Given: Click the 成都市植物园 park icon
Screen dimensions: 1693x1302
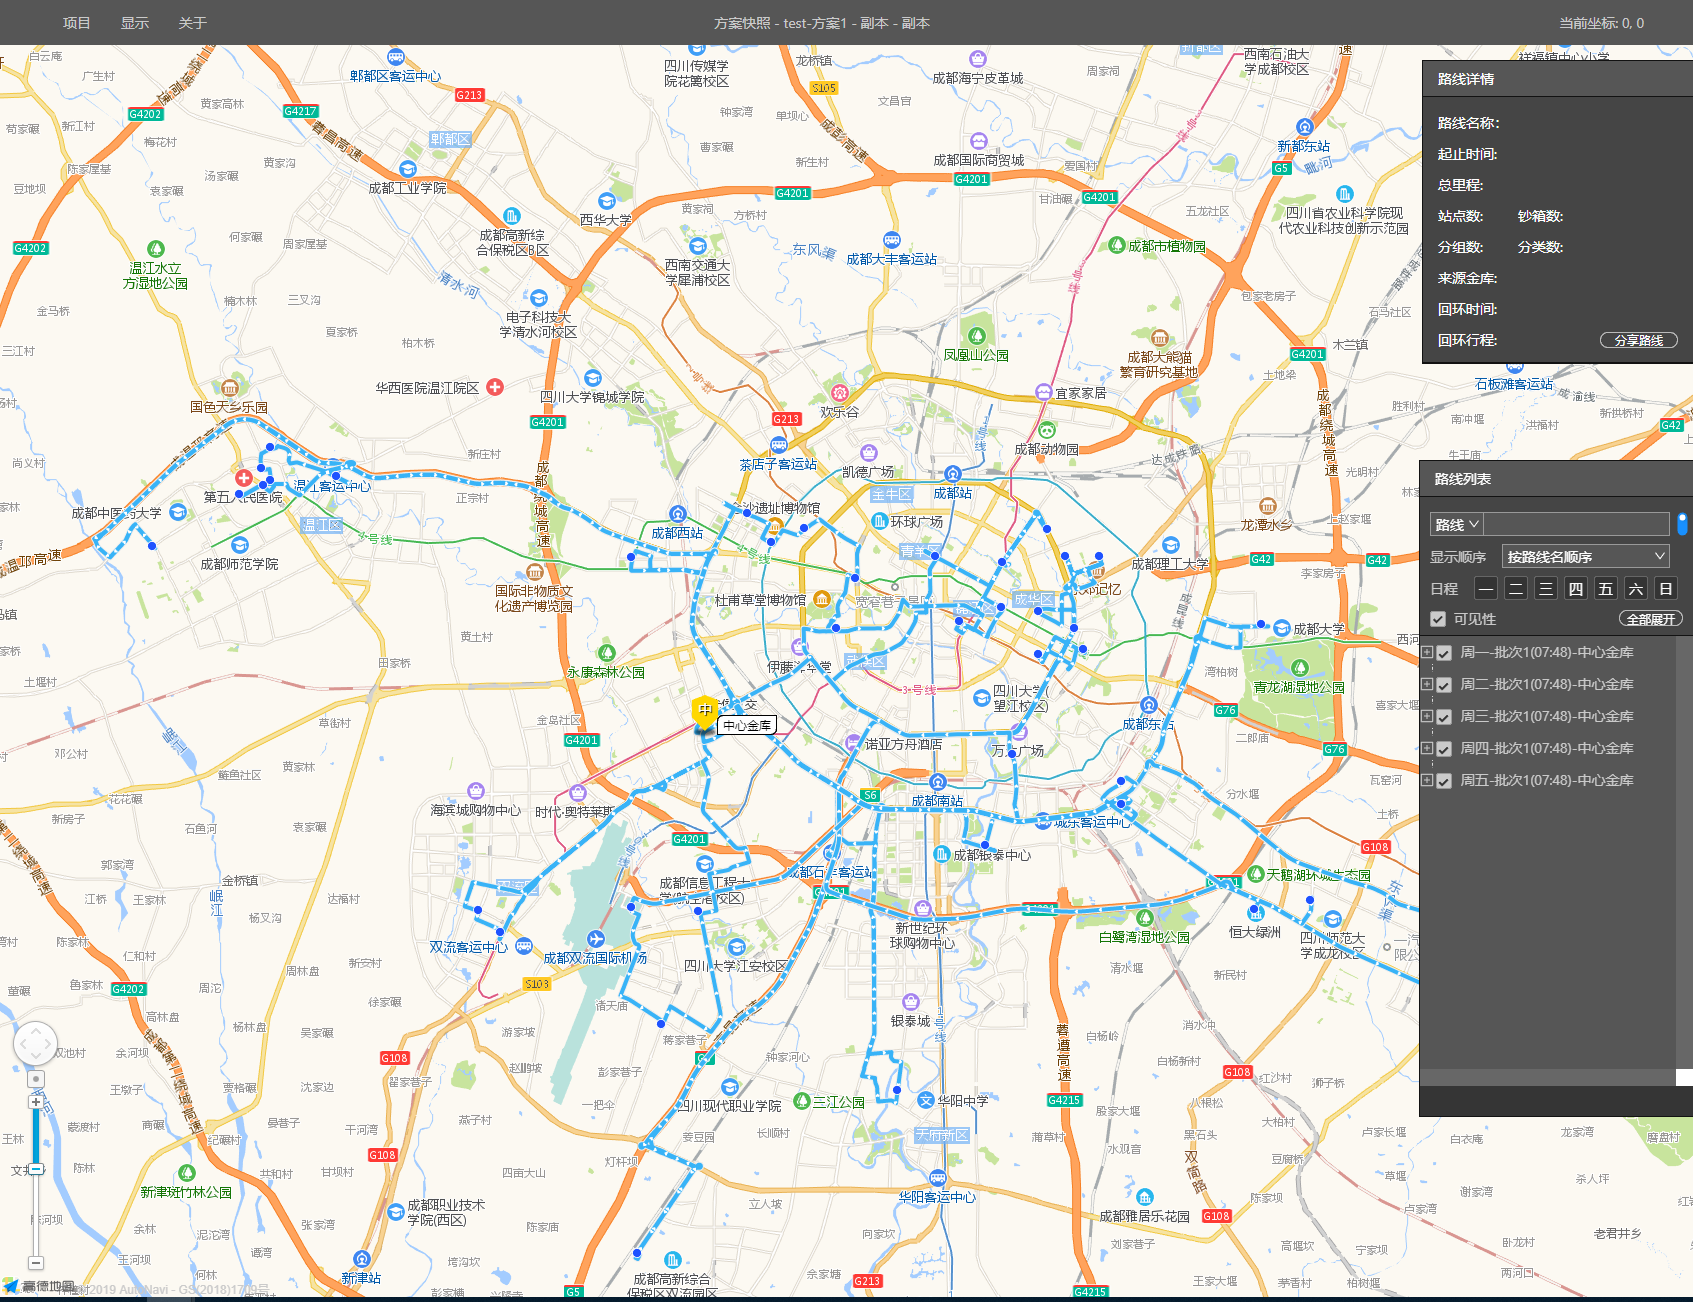Looking at the screenshot, I should click(x=1117, y=245).
